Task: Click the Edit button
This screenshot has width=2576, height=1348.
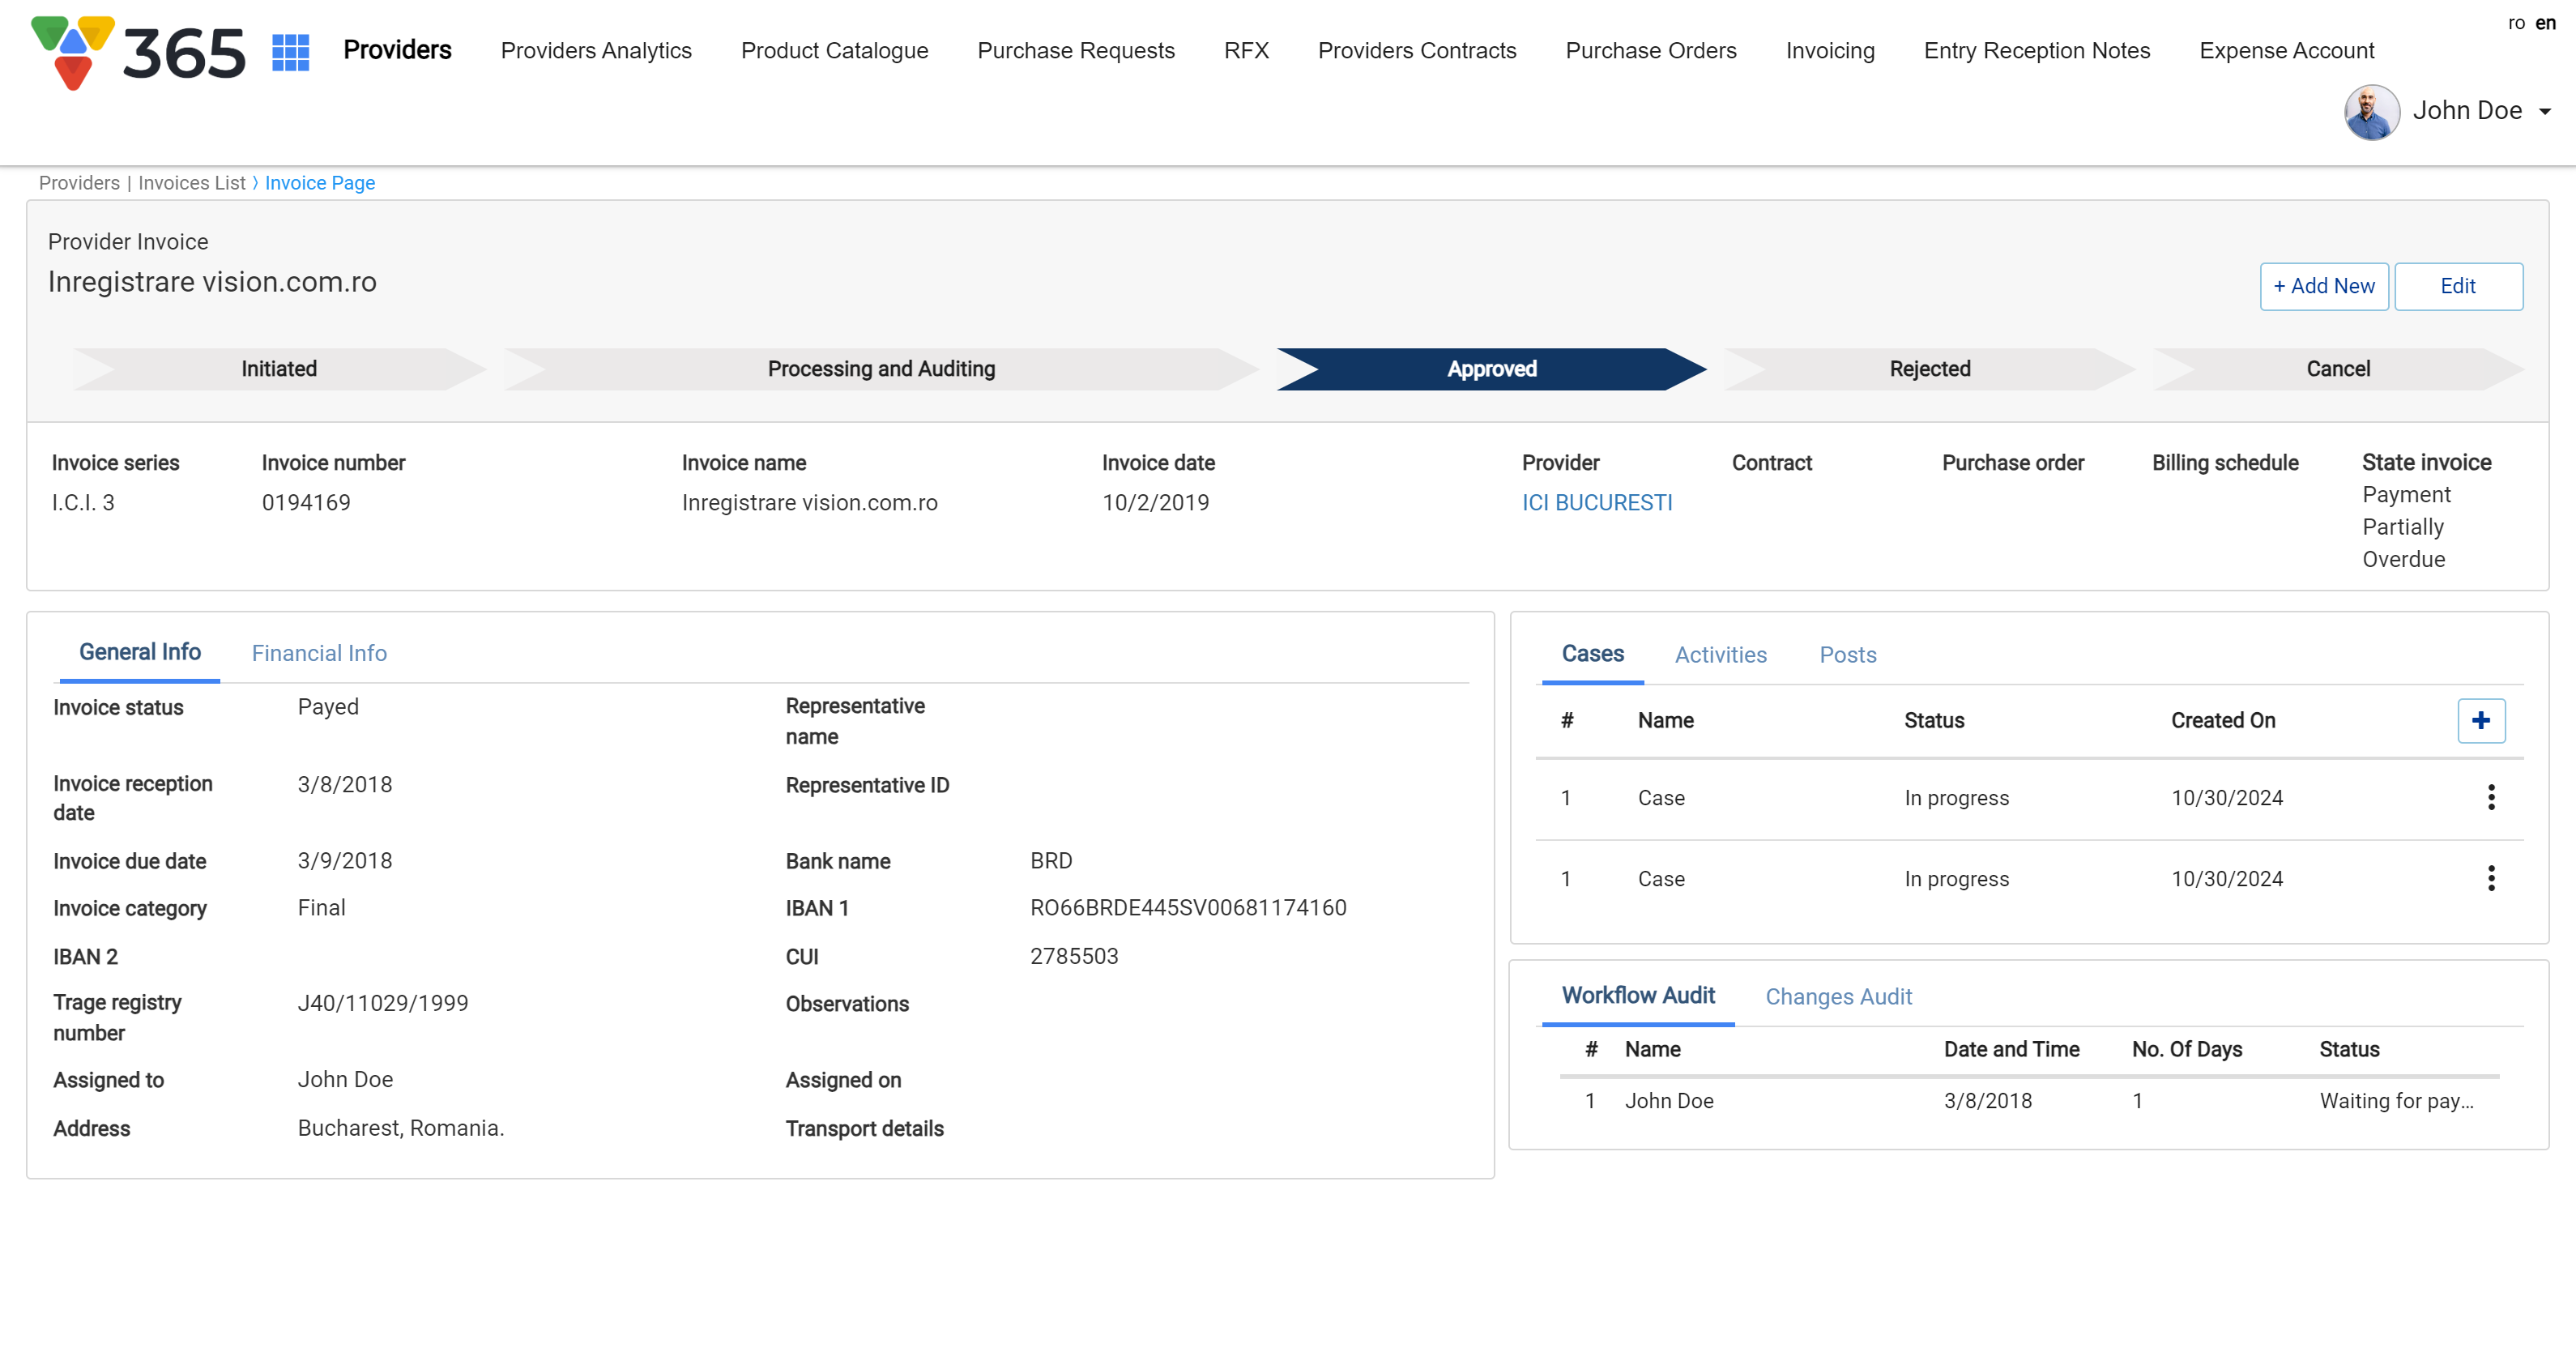Action: click(x=2457, y=286)
